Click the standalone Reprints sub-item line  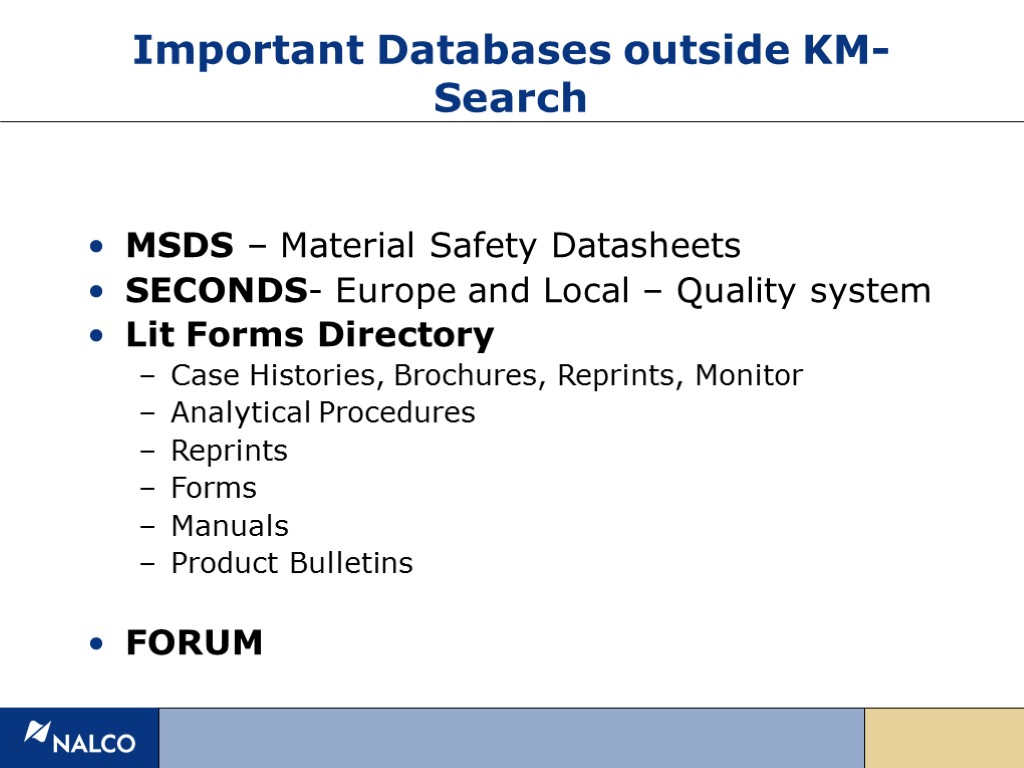coord(229,451)
